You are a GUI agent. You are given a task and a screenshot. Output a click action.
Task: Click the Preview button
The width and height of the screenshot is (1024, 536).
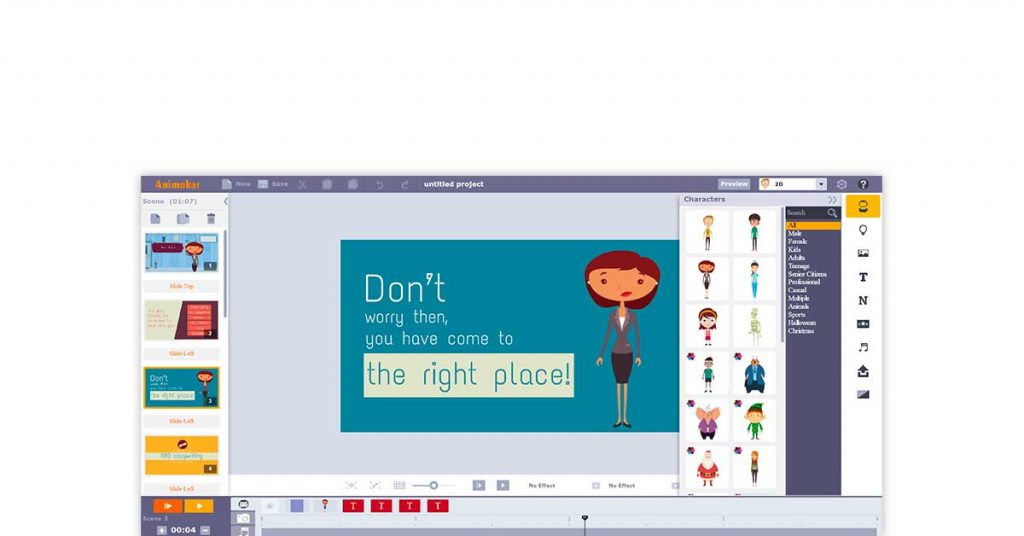pyautogui.click(x=734, y=184)
